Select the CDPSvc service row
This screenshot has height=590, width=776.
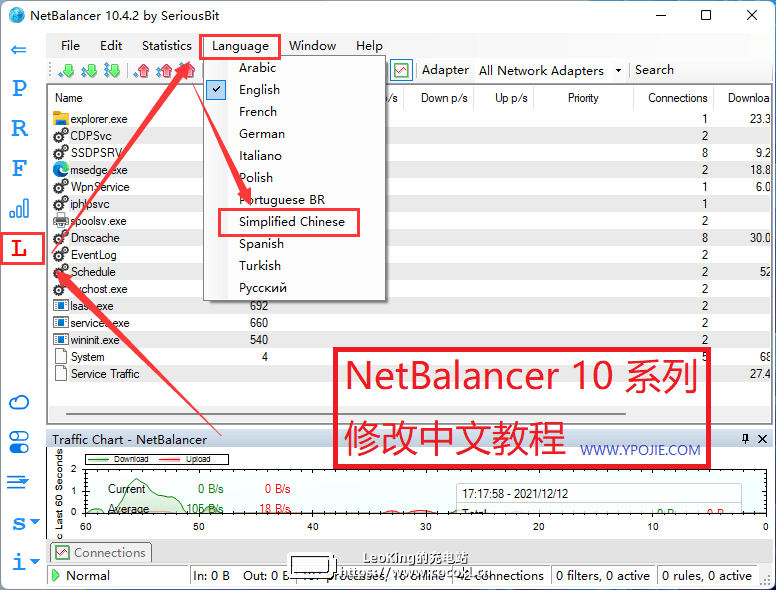coord(410,136)
